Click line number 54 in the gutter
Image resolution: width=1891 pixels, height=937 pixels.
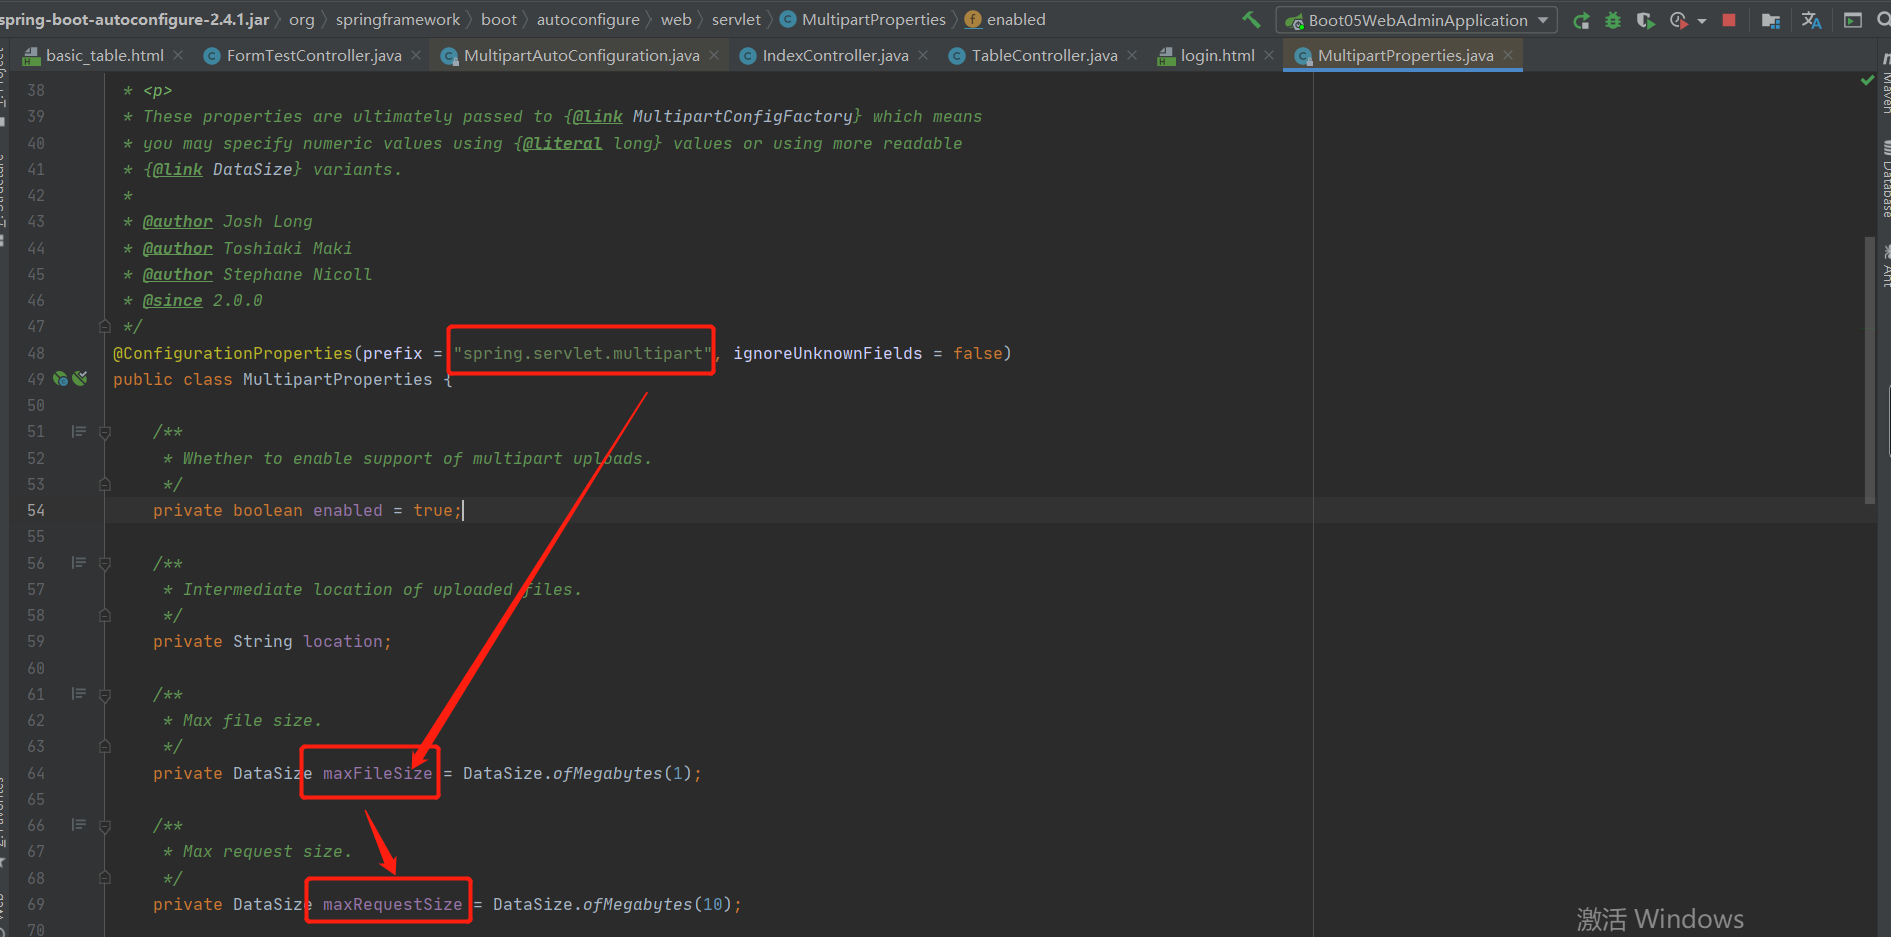[35, 510]
